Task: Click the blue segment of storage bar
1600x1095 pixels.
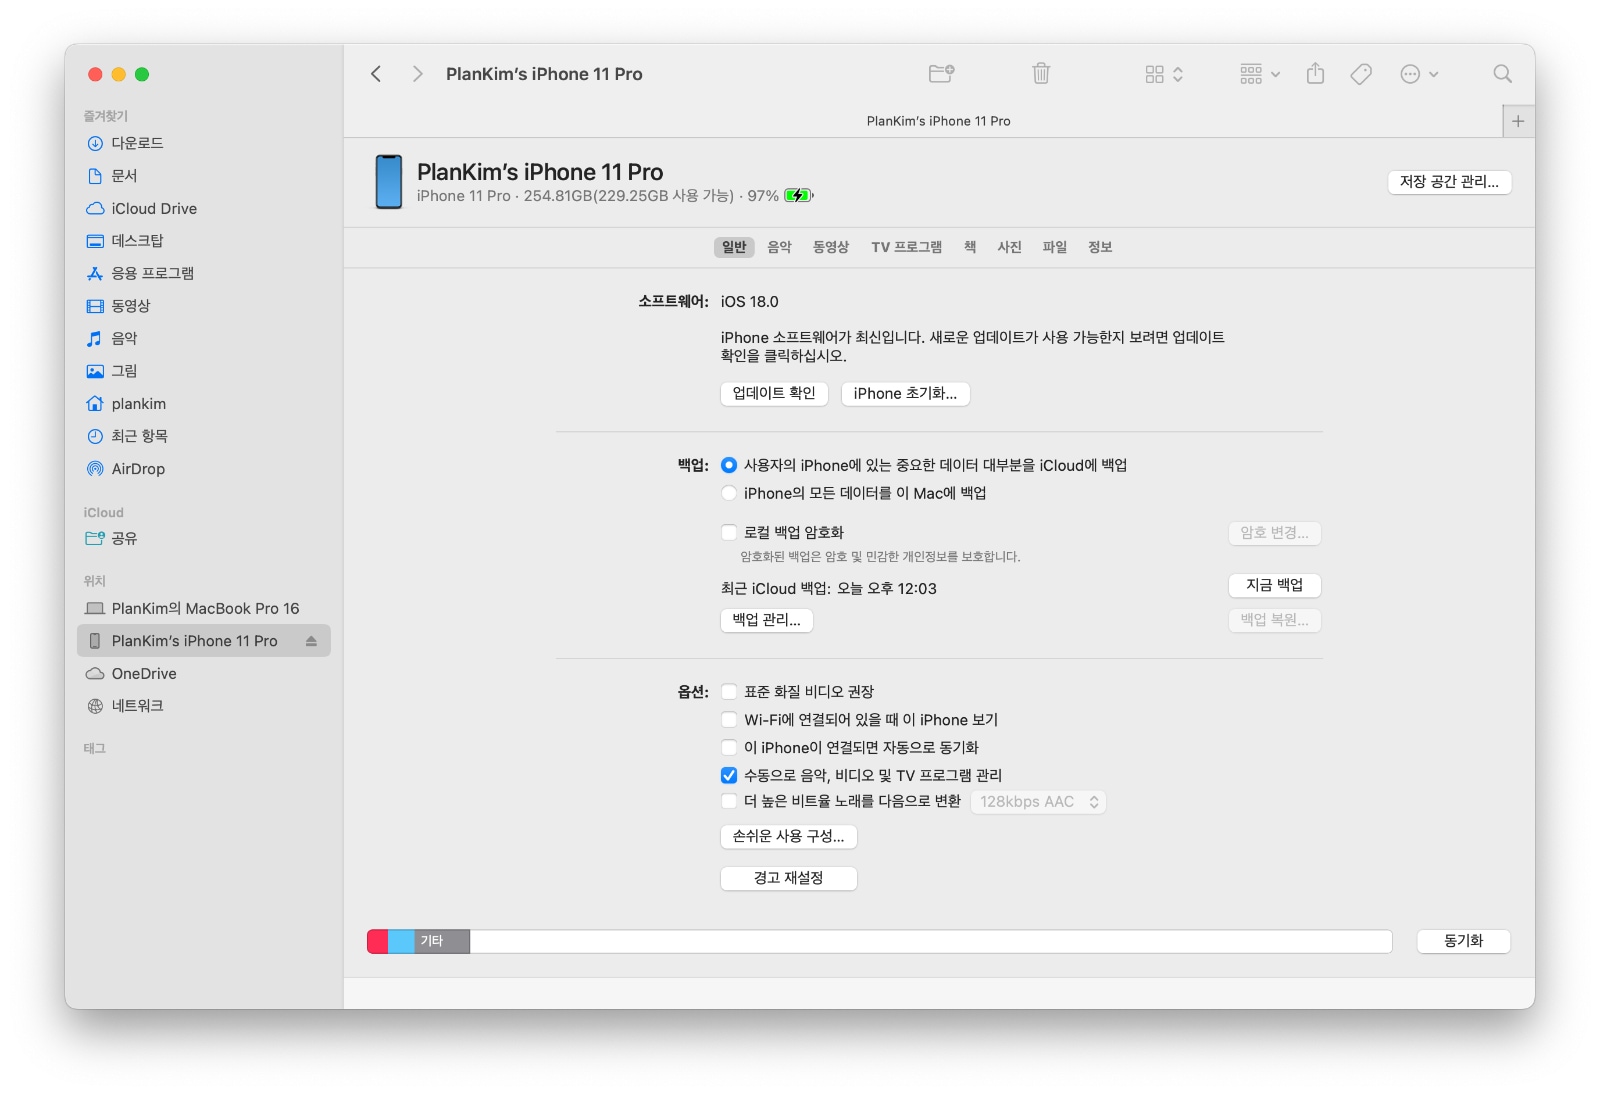Action: coord(401,941)
